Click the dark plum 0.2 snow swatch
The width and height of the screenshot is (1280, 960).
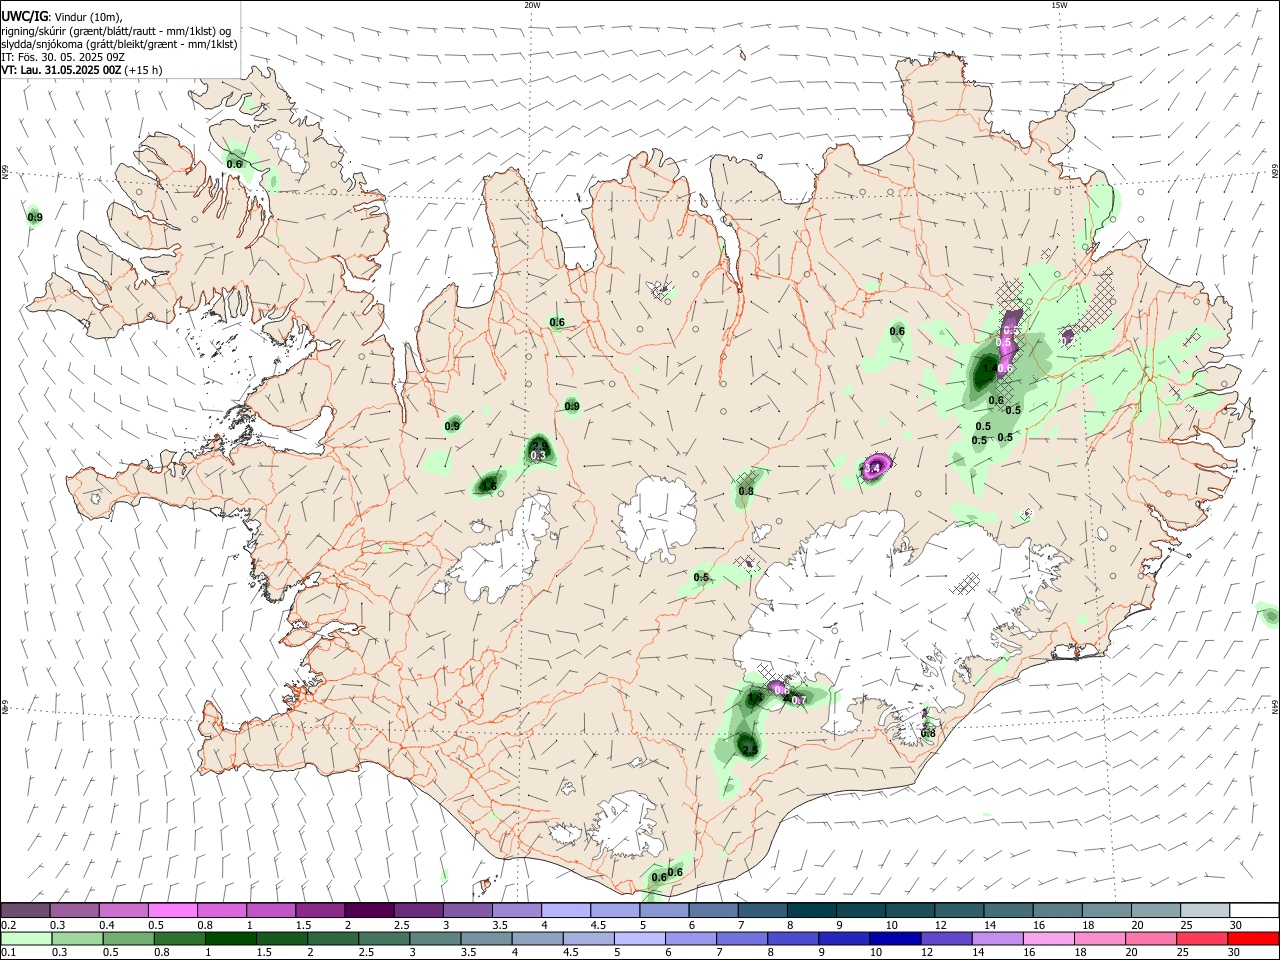point(25,911)
